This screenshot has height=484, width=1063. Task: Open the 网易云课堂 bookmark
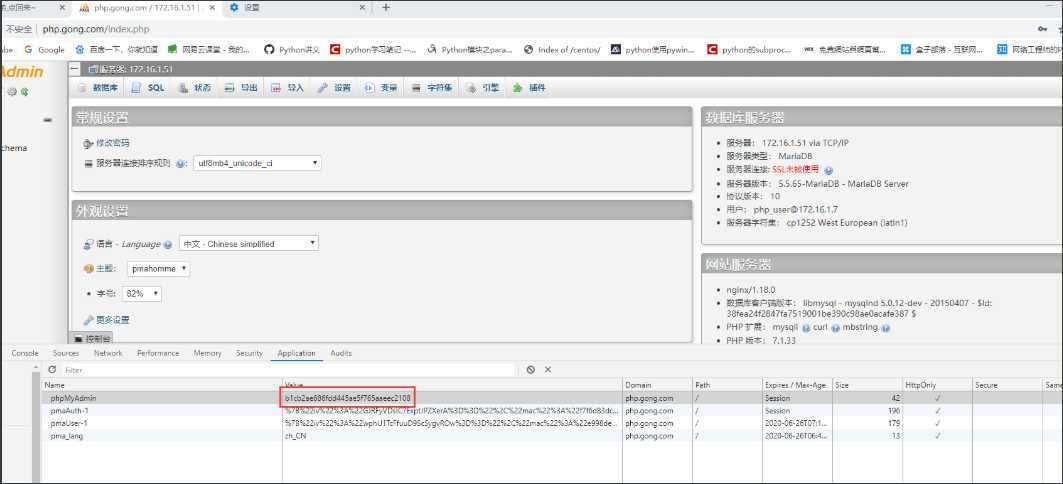209,49
